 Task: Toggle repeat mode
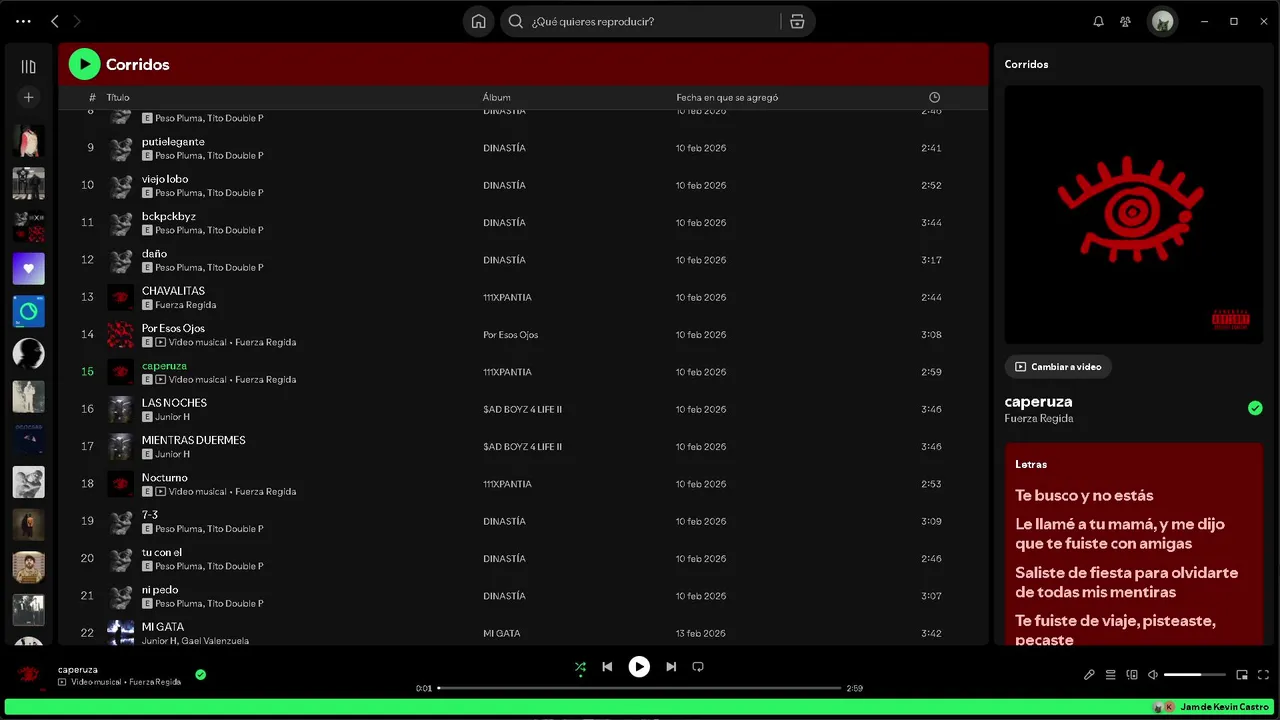pos(698,667)
